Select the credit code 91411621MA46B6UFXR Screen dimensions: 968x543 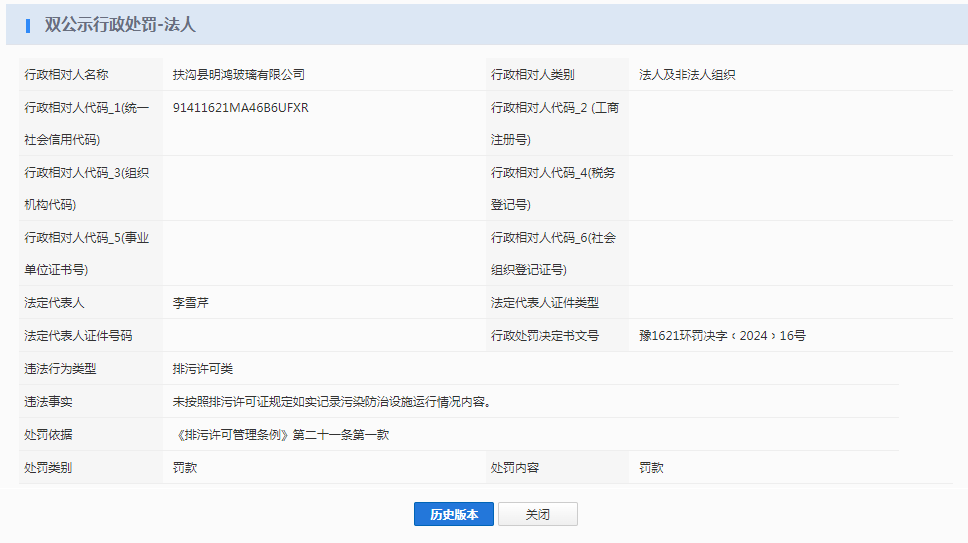click(241, 107)
